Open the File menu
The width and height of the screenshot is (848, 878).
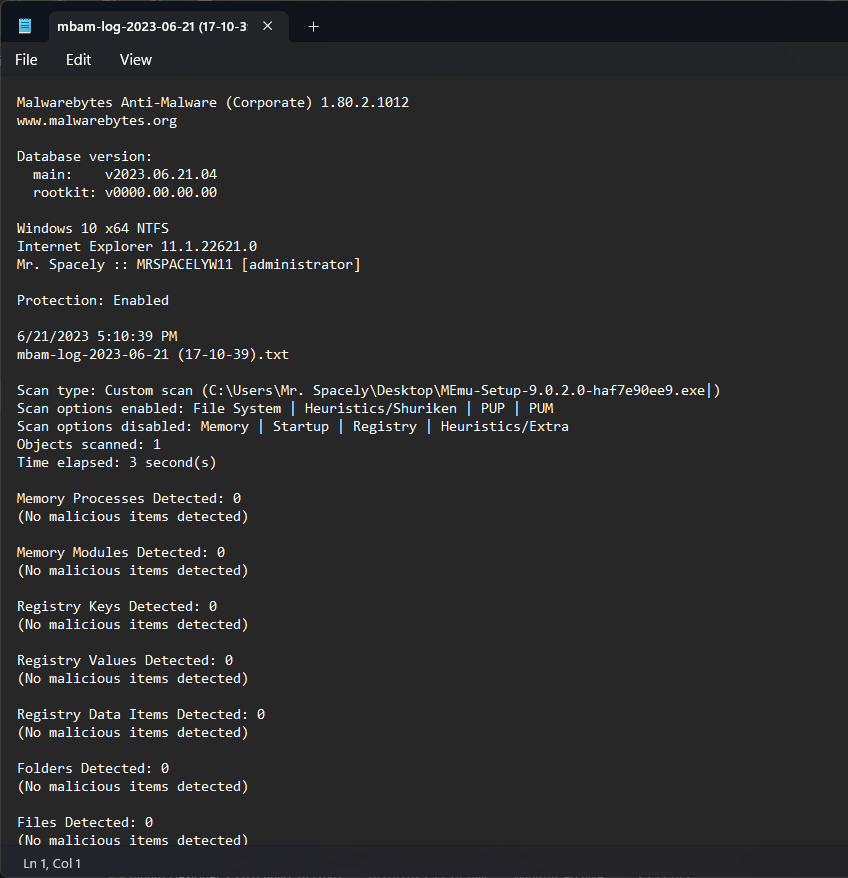[x=26, y=60]
